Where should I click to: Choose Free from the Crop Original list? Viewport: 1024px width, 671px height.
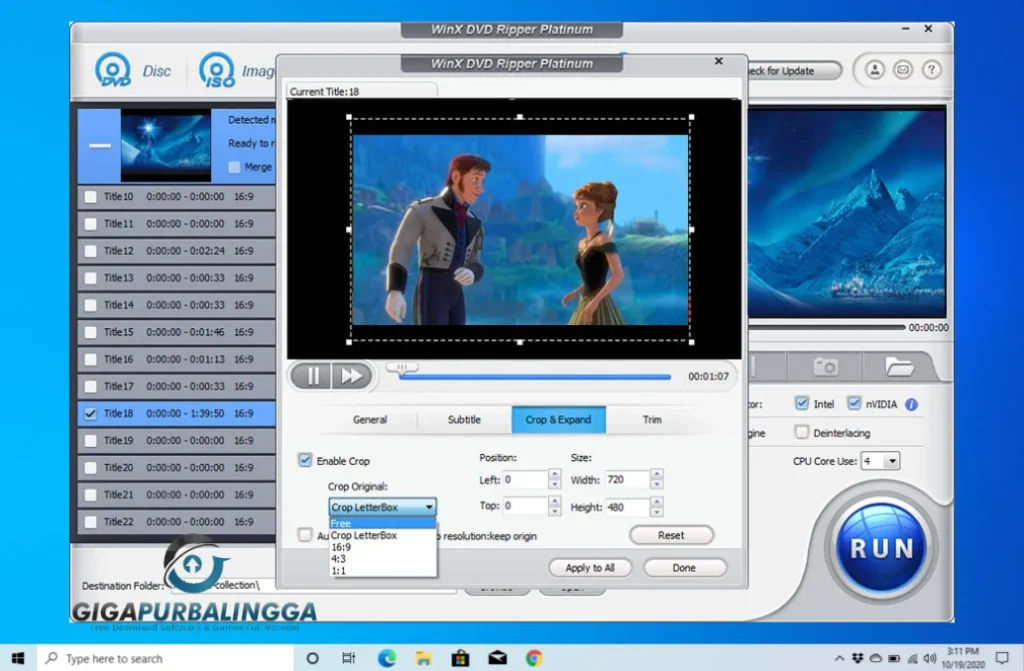coord(343,522)
